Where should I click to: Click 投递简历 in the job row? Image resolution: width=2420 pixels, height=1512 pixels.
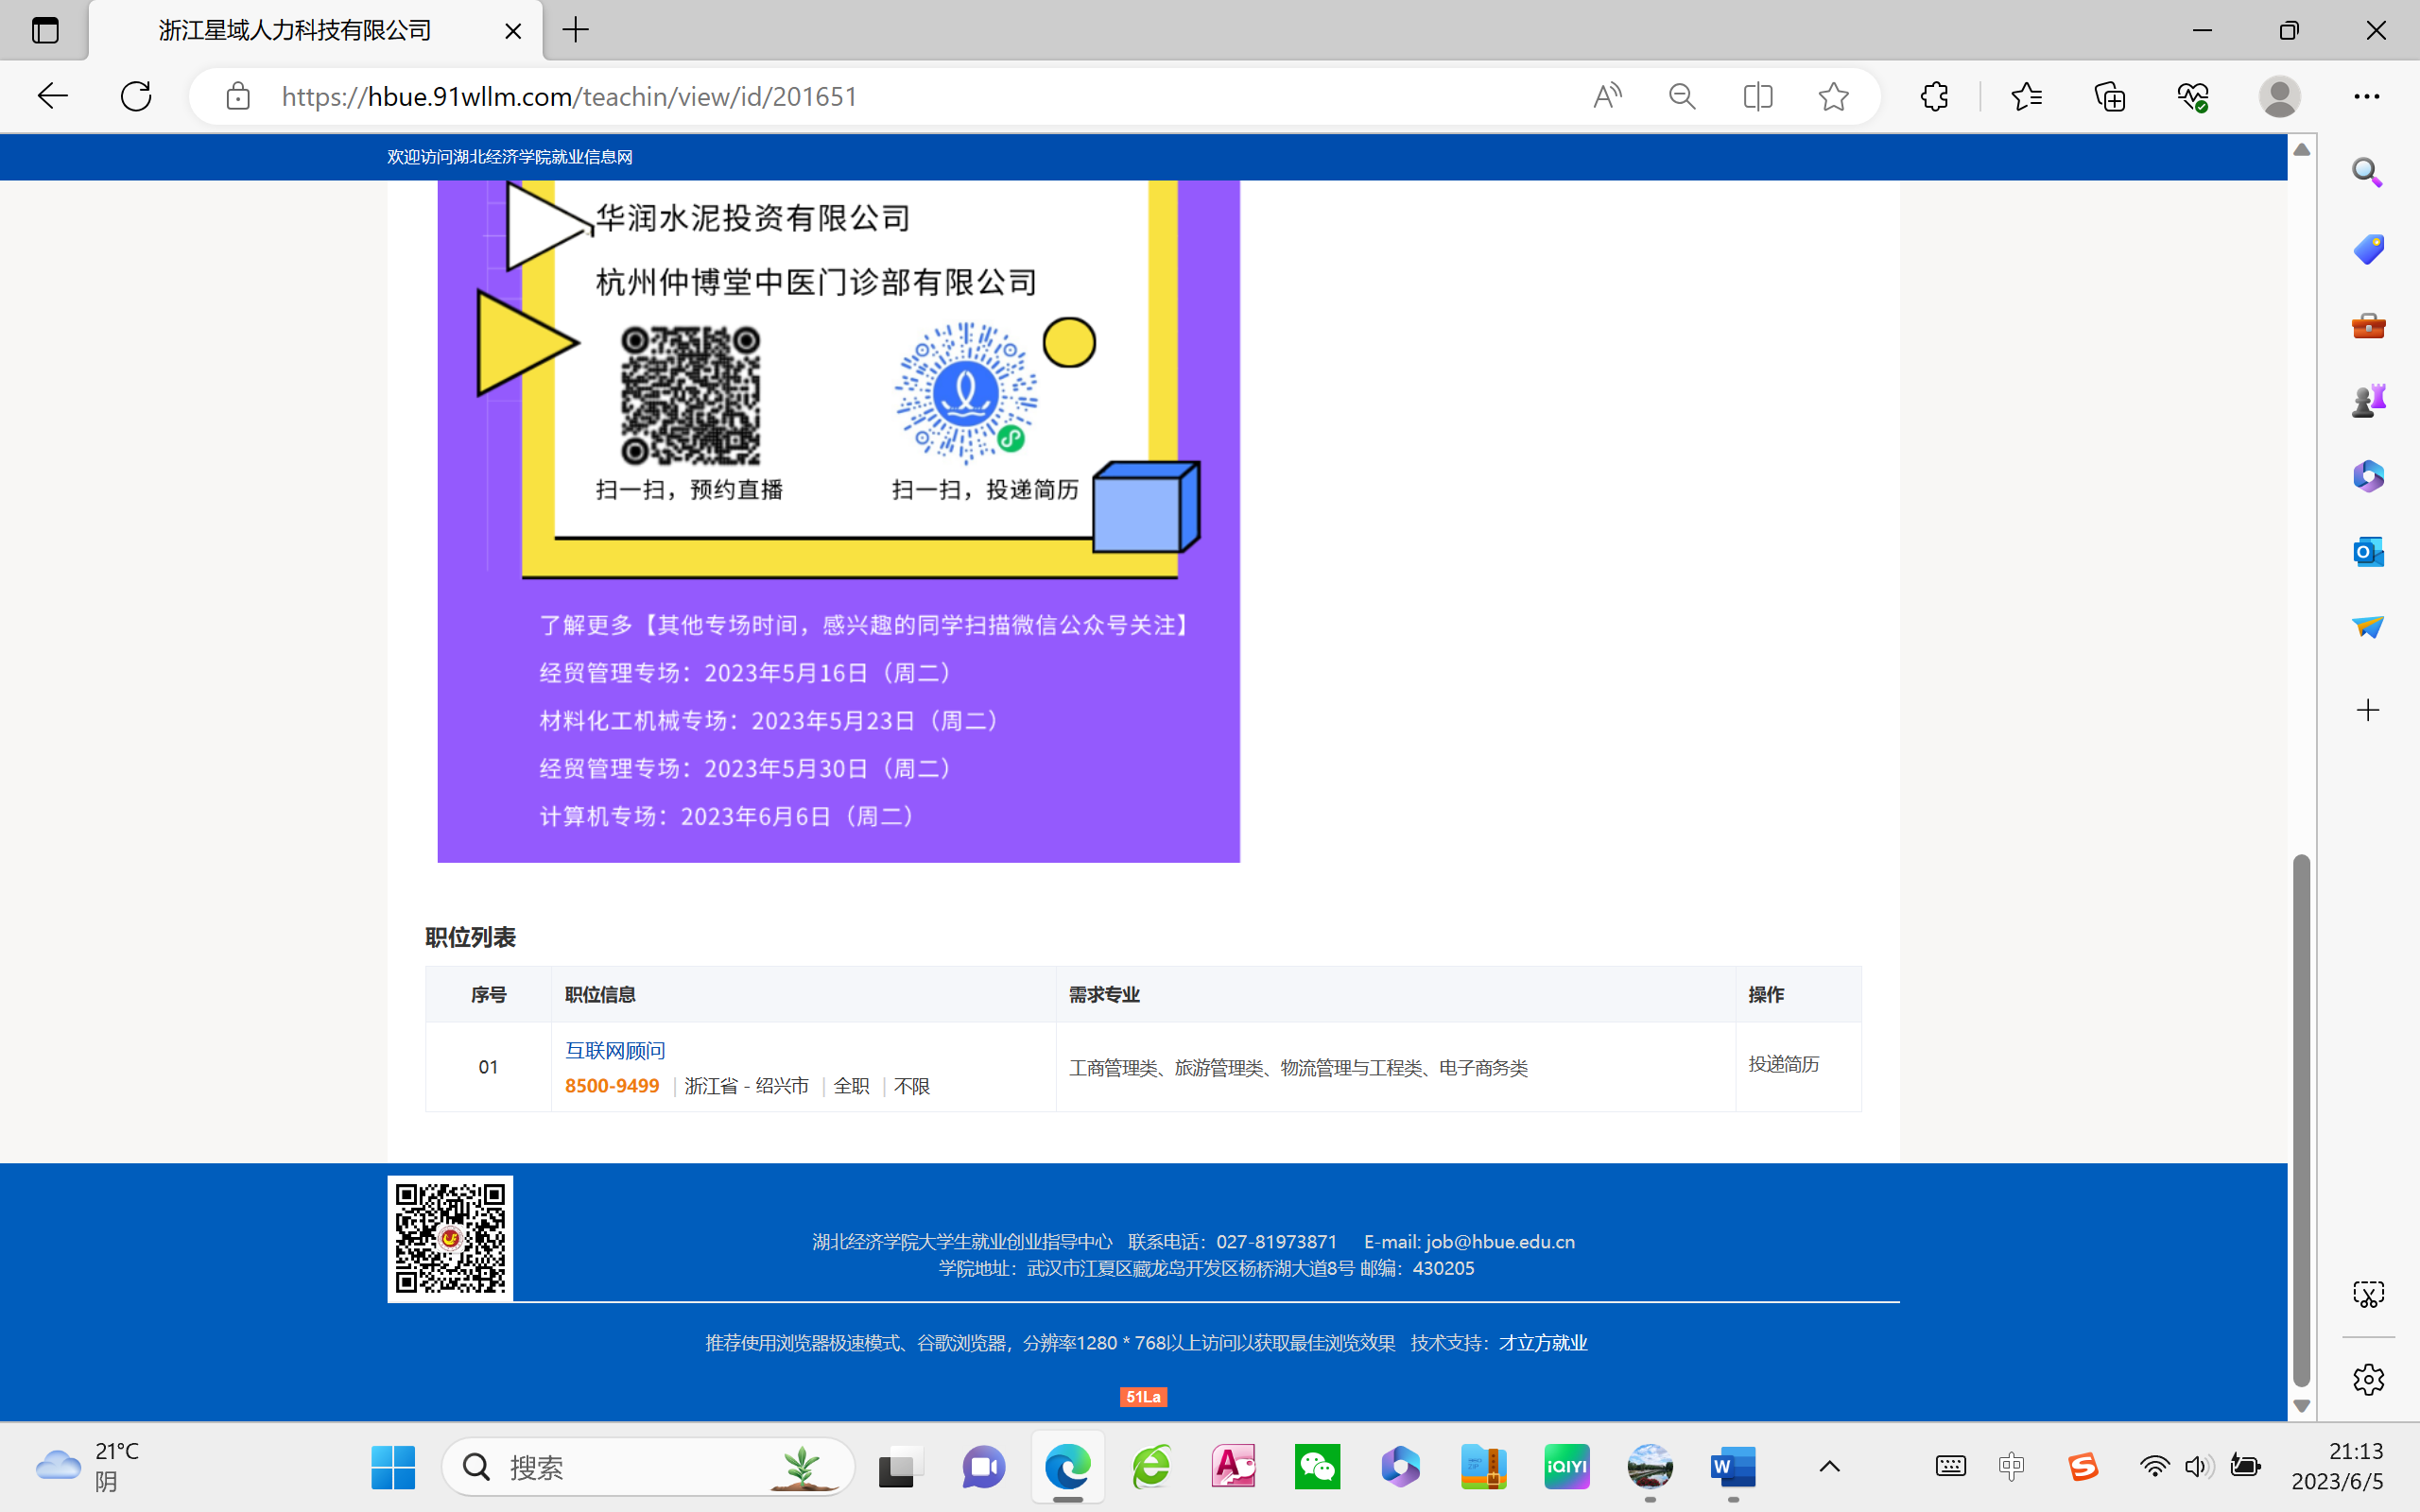[1783, 1064]
